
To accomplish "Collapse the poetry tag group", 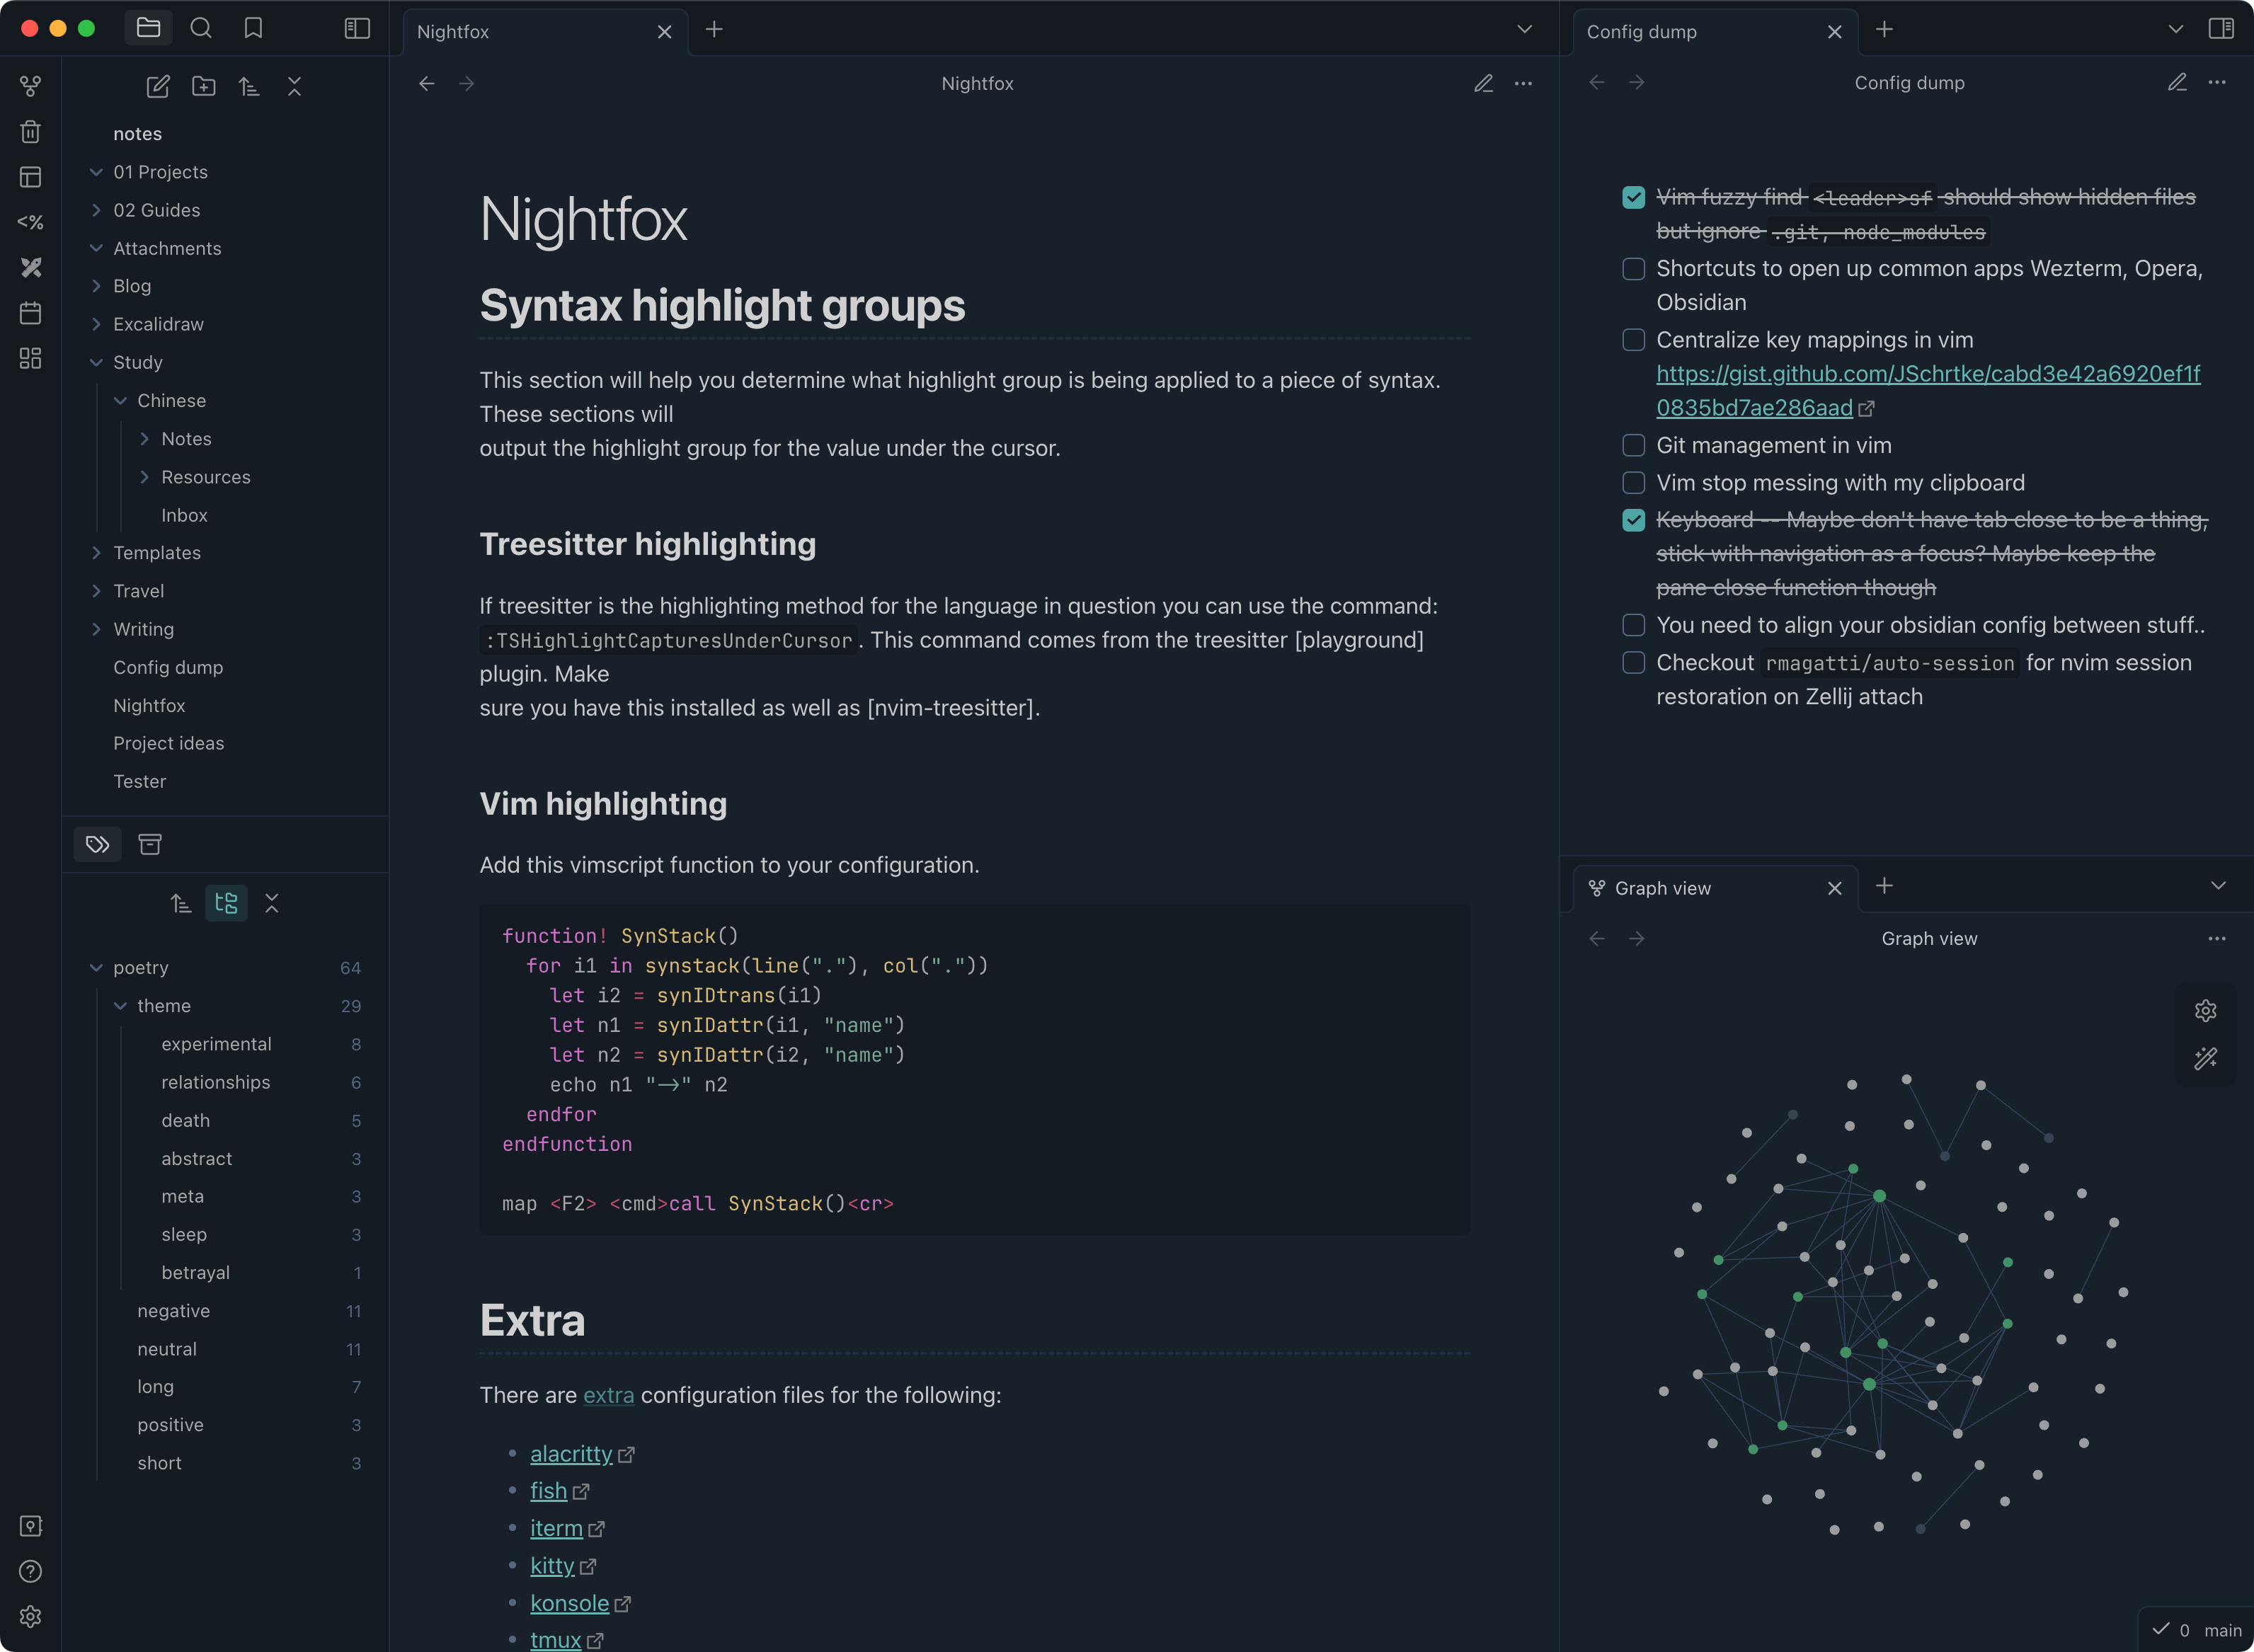I will pyautogui.click(x=96, y=967).
